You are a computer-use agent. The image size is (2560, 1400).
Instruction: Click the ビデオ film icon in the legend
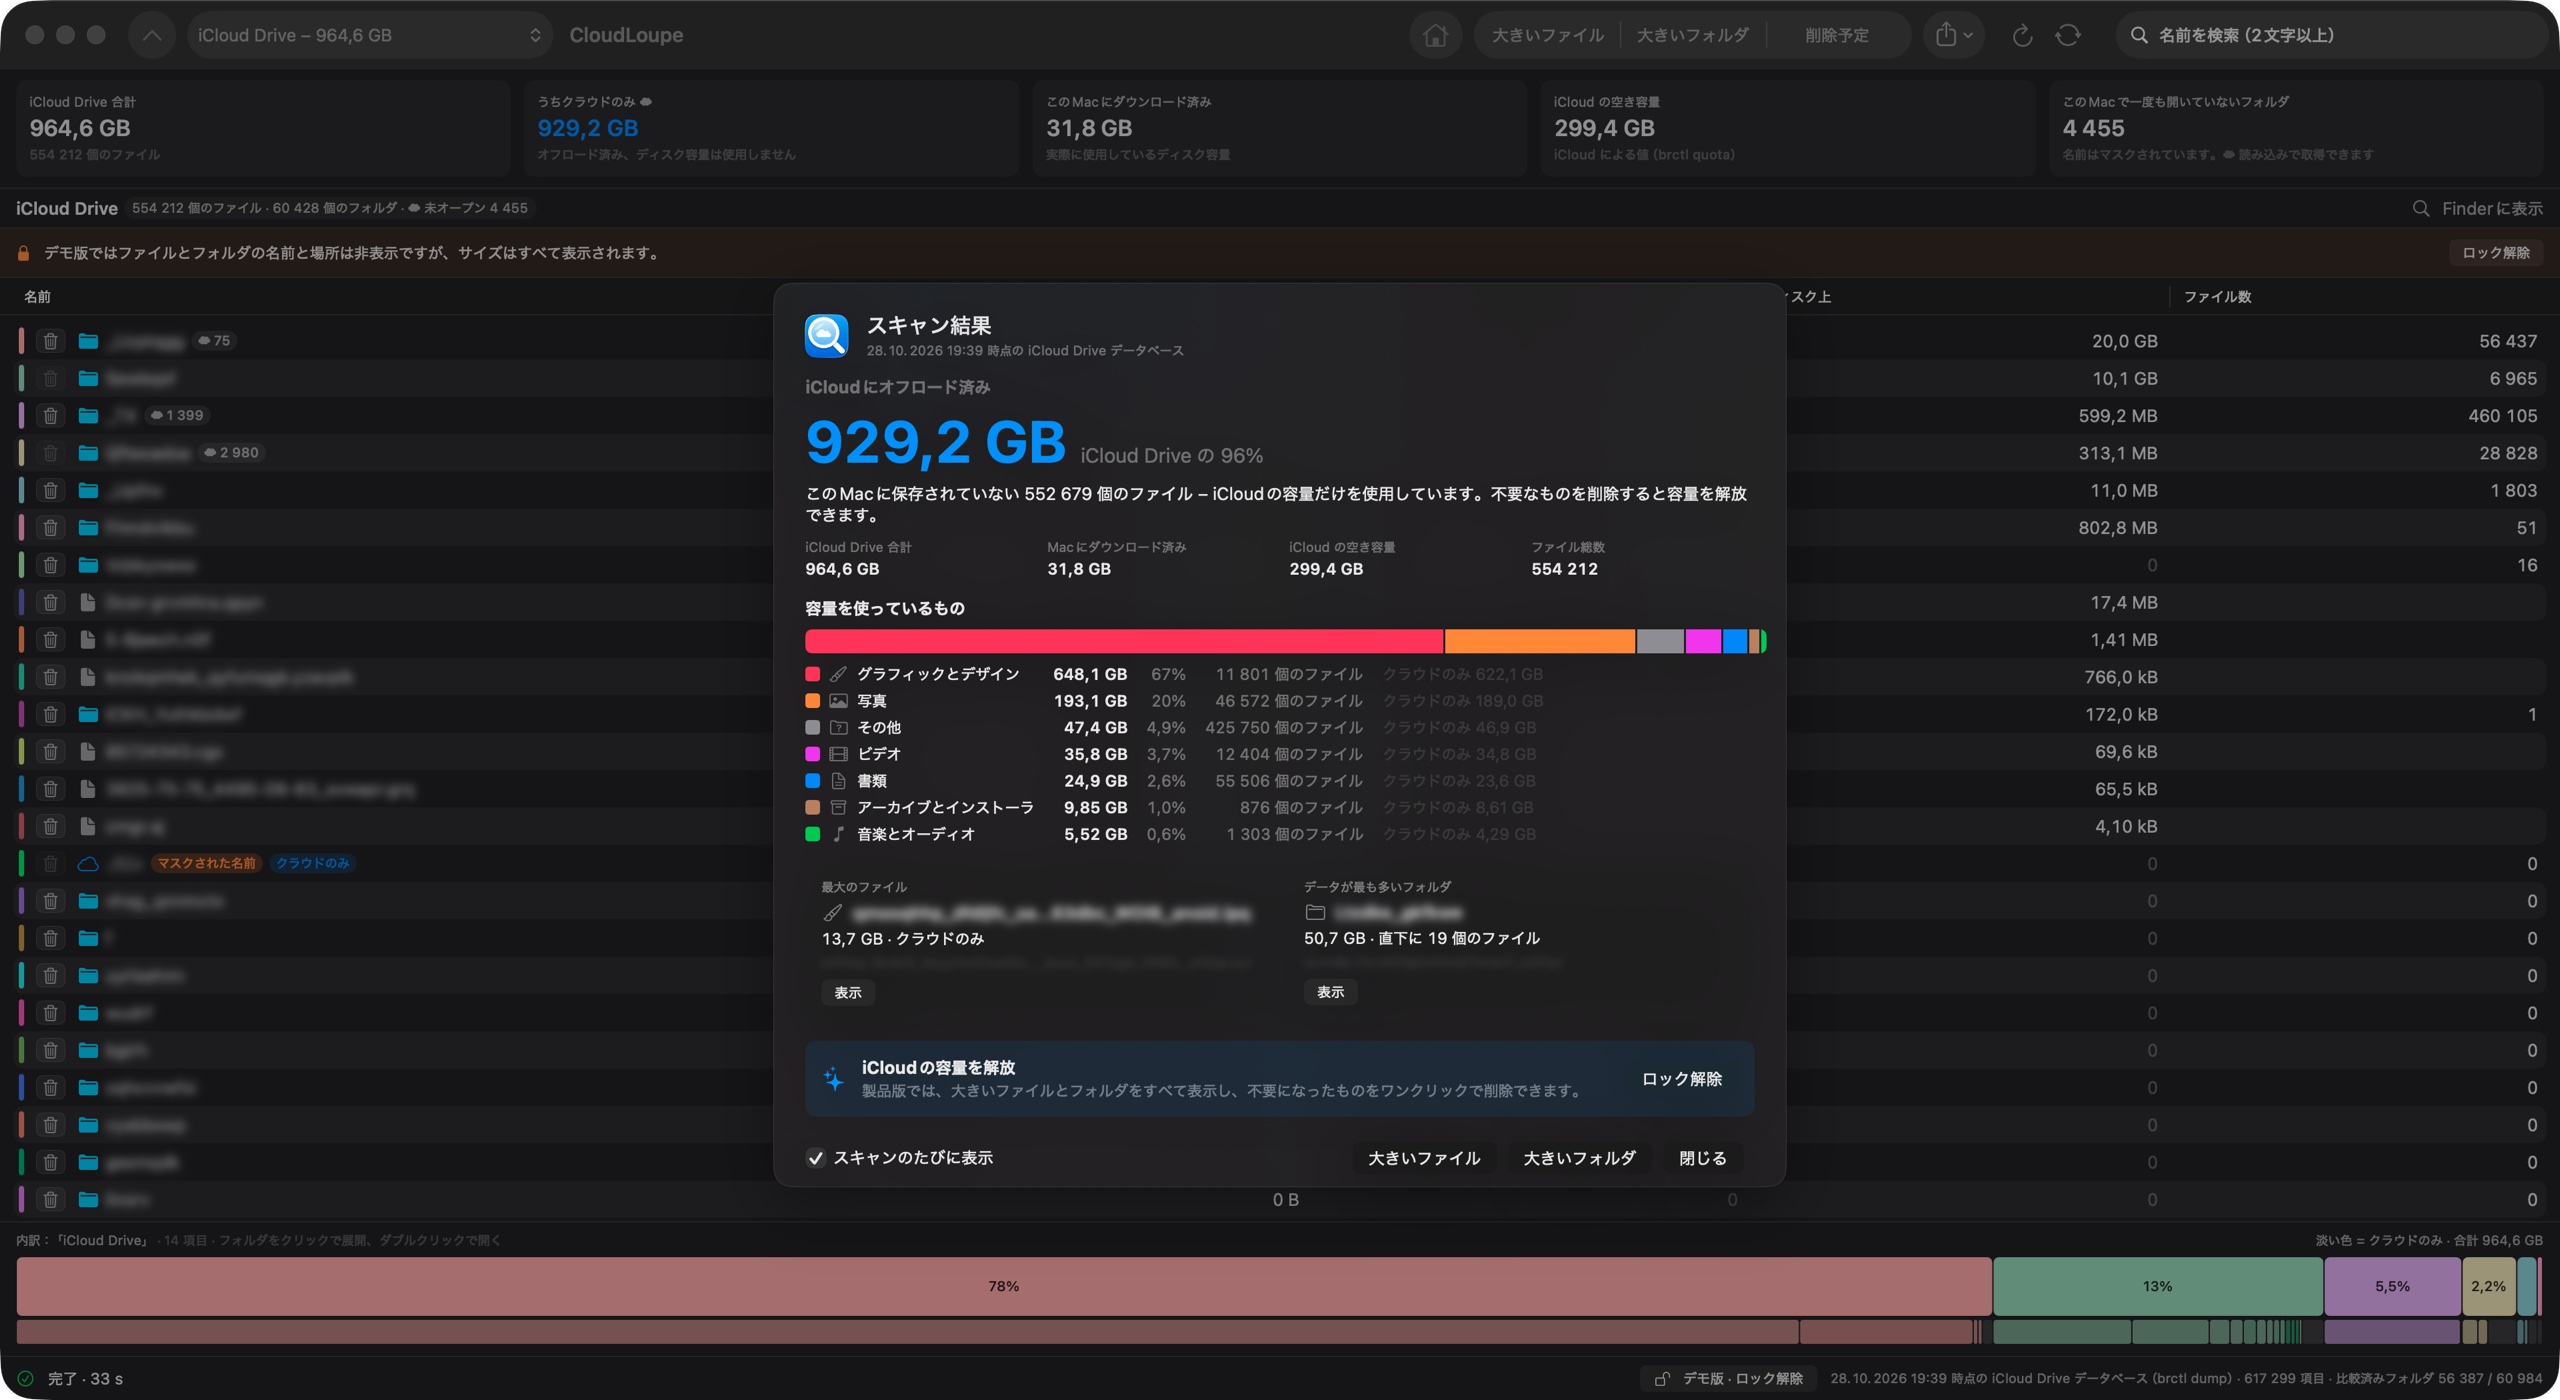tap(839, 754)
